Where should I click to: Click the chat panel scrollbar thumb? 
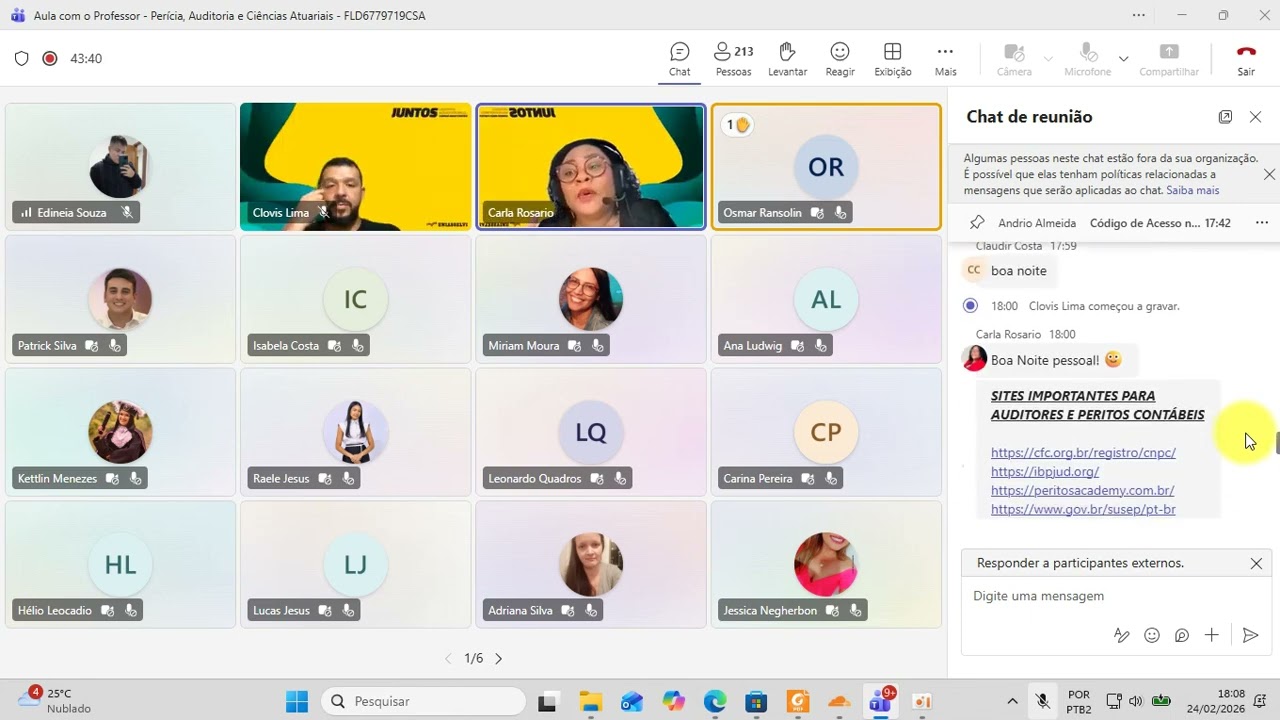click(x=1276, y=443)
